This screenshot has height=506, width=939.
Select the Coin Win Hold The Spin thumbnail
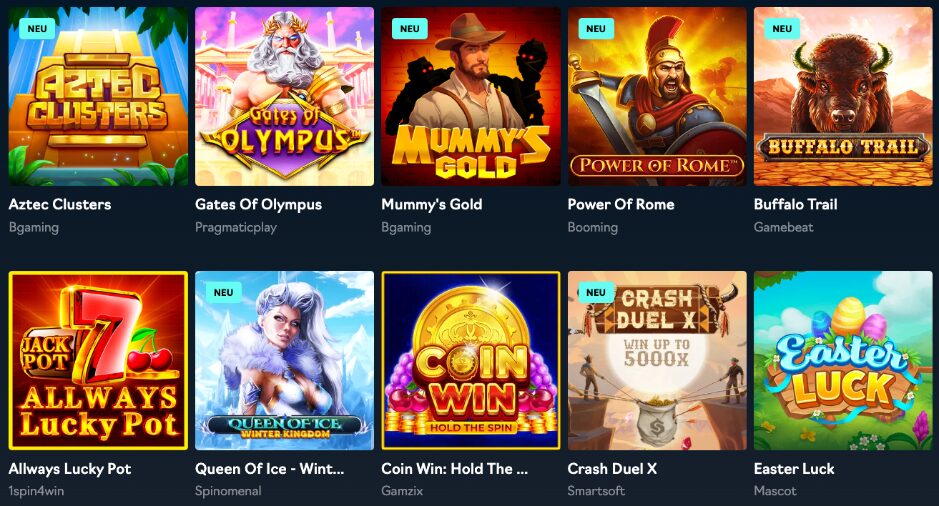471,360
